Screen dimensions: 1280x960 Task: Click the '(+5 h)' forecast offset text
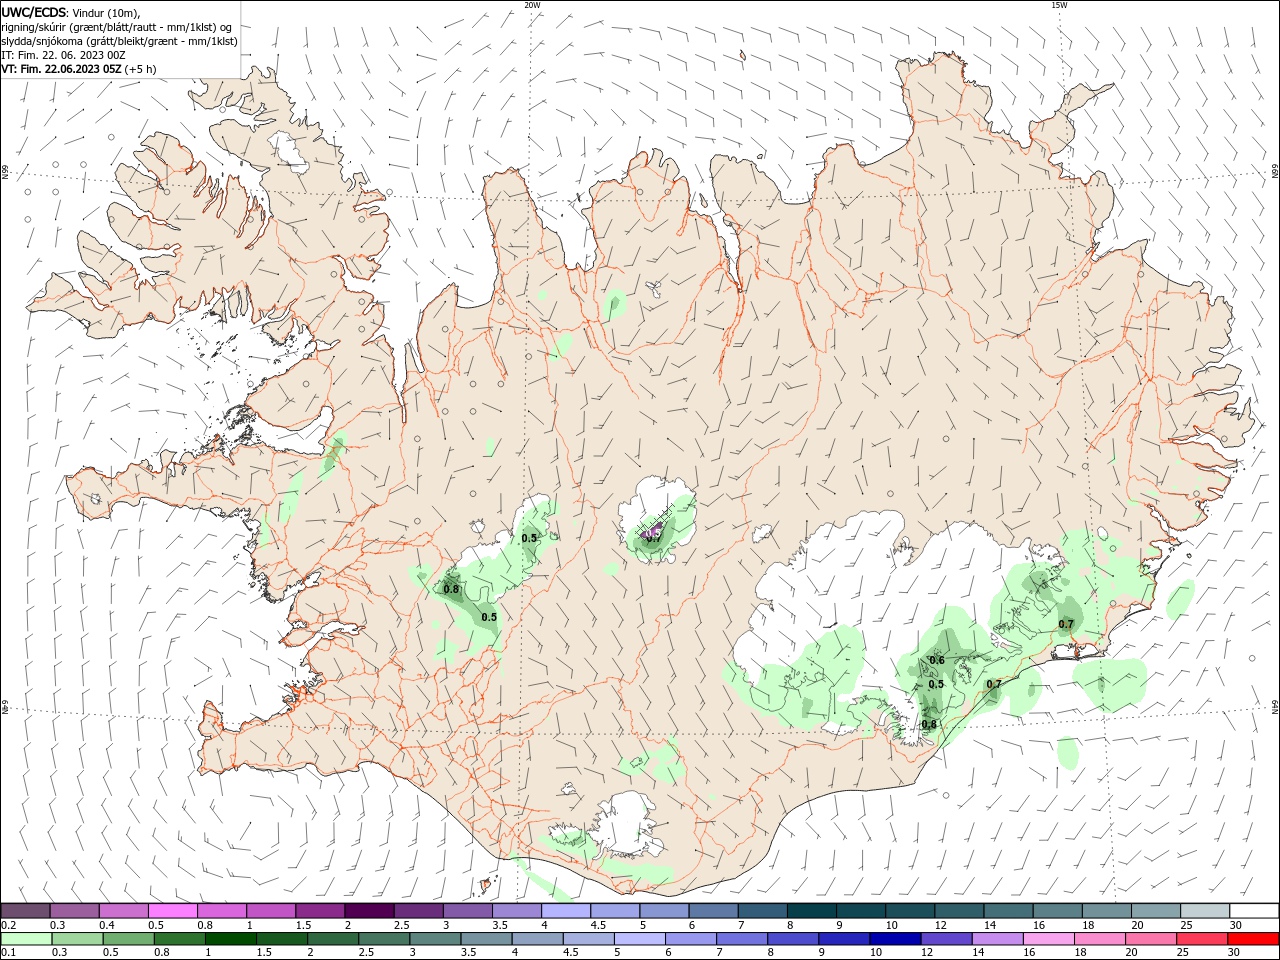141,69
